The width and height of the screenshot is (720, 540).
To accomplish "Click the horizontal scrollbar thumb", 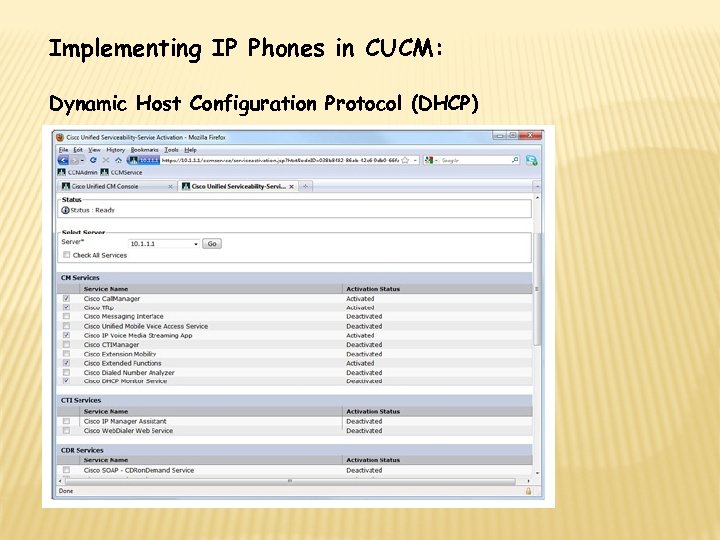I will [290, 481].
